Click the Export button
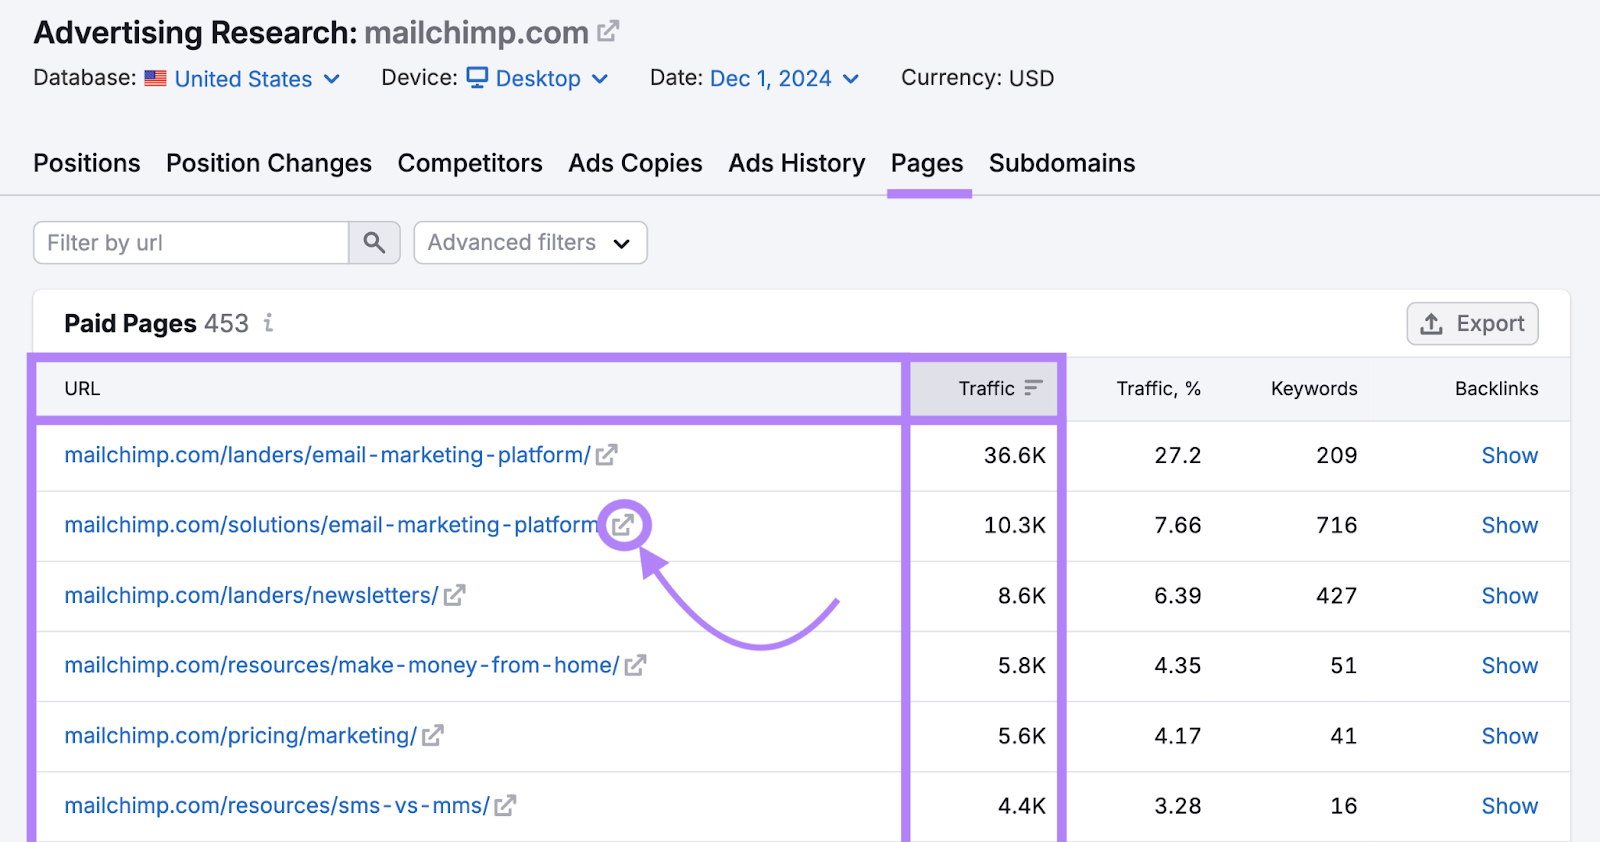The width and height of the screenshot is (1600, 842). pos(1472,324)
